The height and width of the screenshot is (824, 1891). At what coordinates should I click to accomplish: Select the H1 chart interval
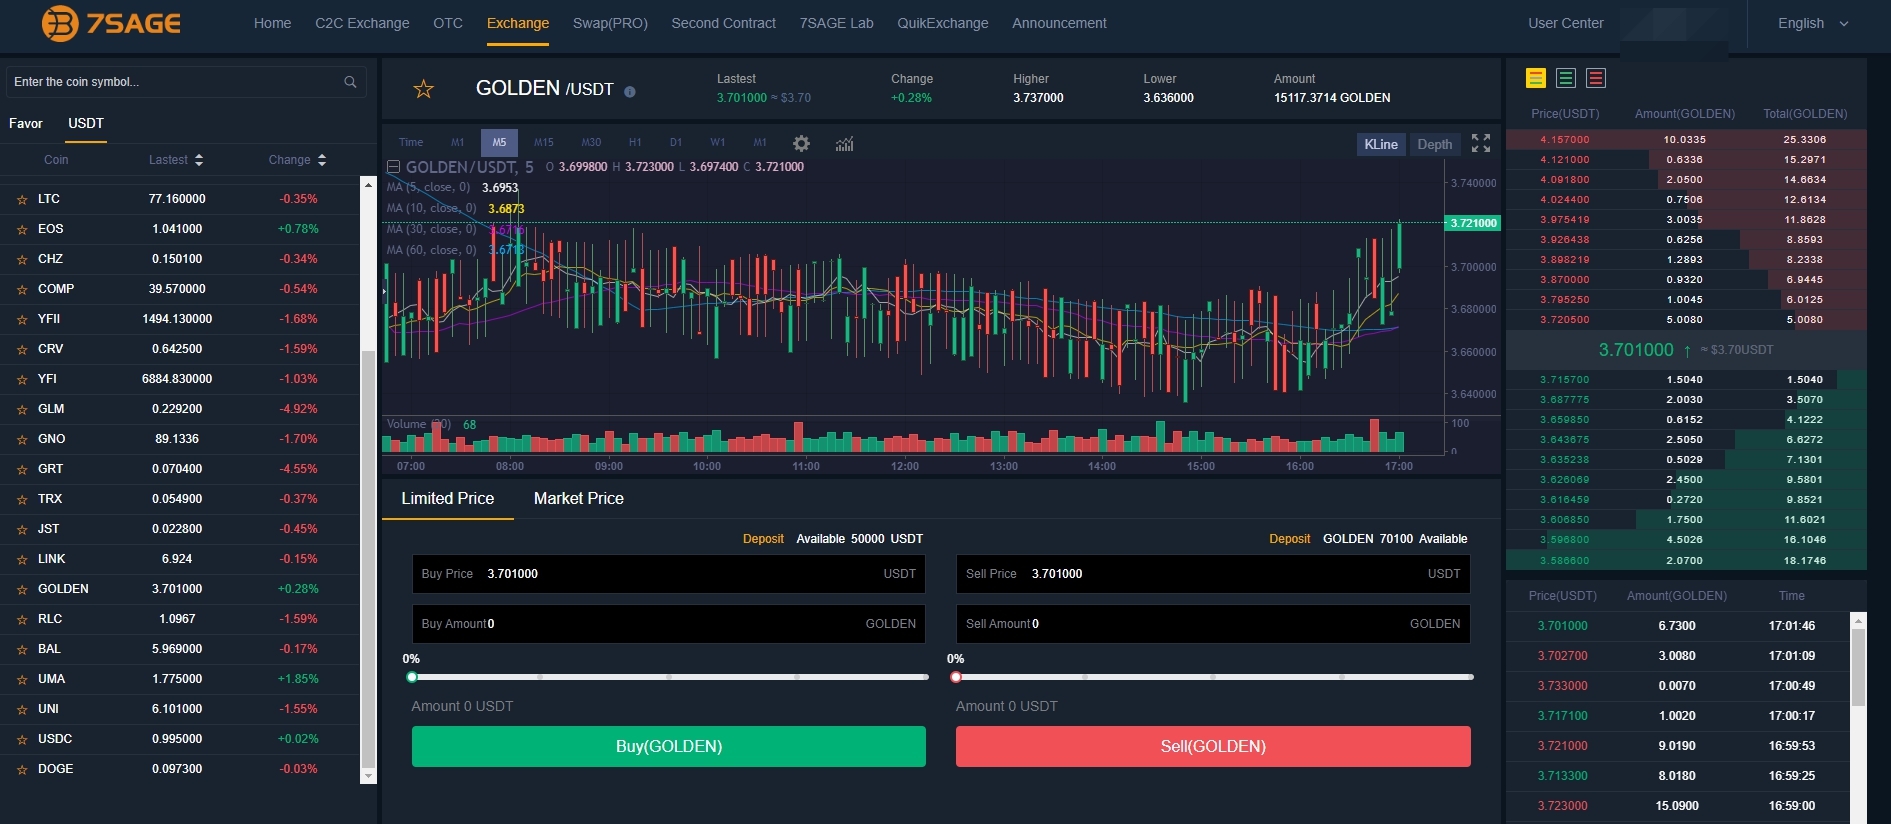coord(635,143)
